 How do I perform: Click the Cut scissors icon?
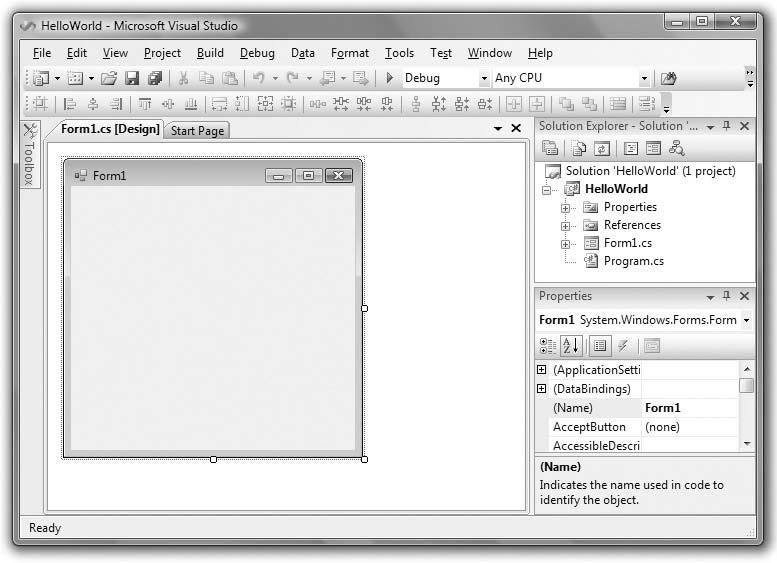pyautogui.click(x=183, y=78)
